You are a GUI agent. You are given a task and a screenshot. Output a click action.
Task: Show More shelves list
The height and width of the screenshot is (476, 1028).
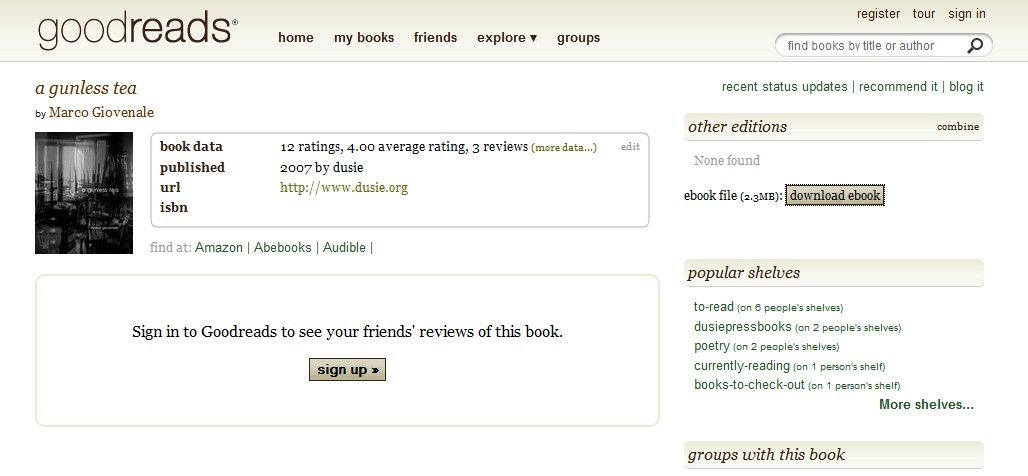point(926,405)
